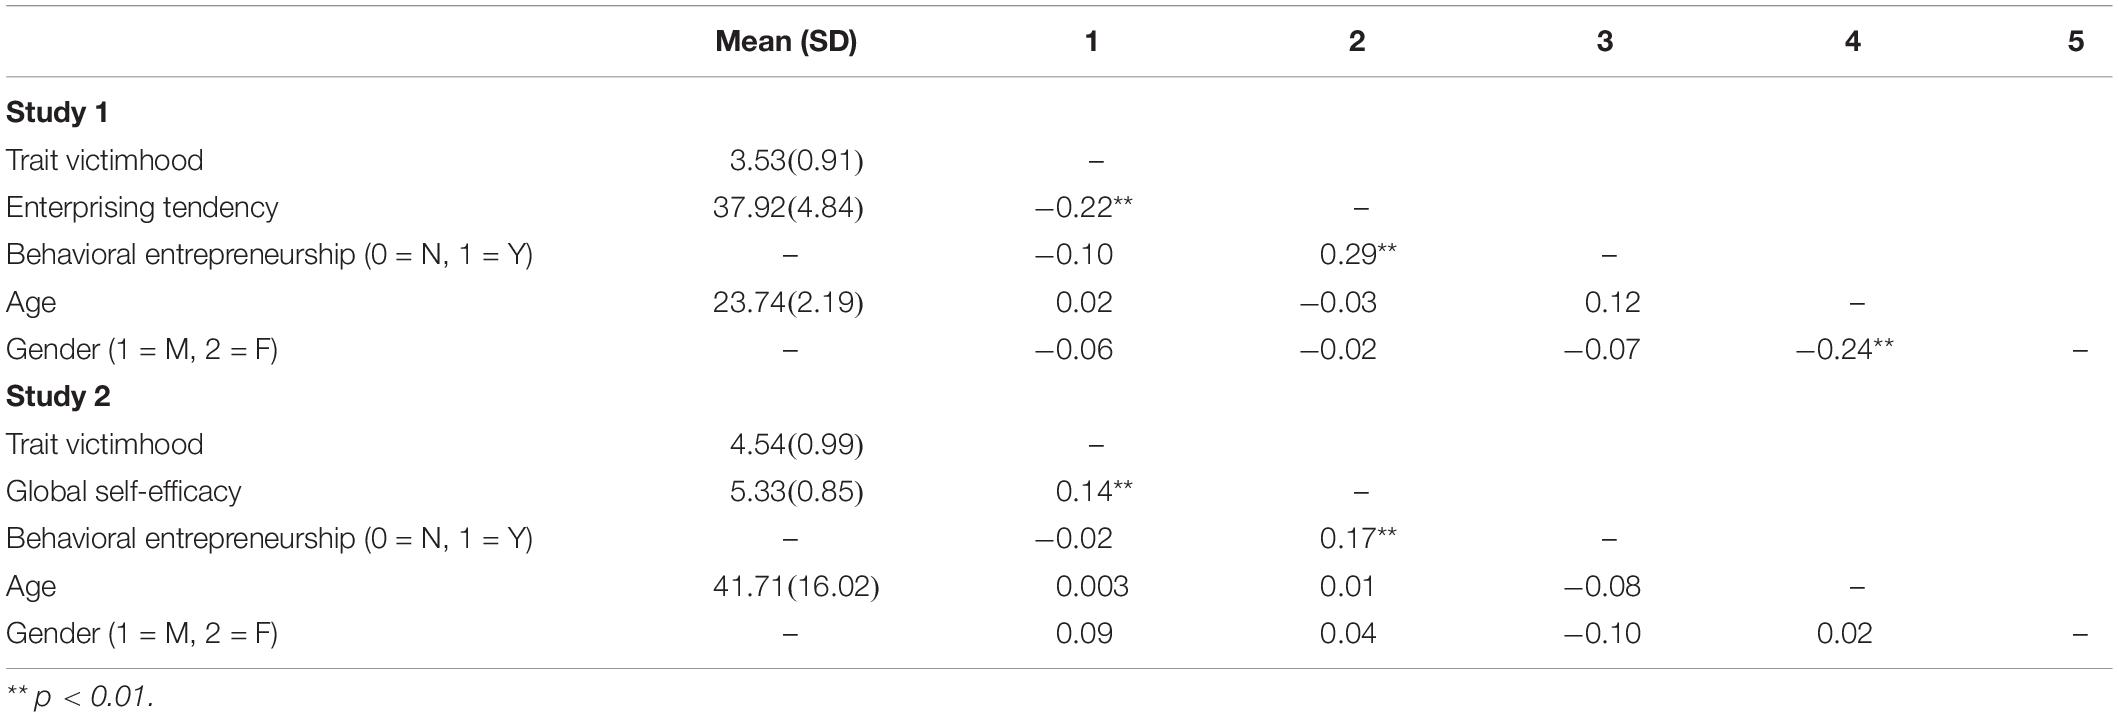The height and width of the screenshot is (717, 2118).
Task: Select the Study 2 section heading
Action: point(58,397)
